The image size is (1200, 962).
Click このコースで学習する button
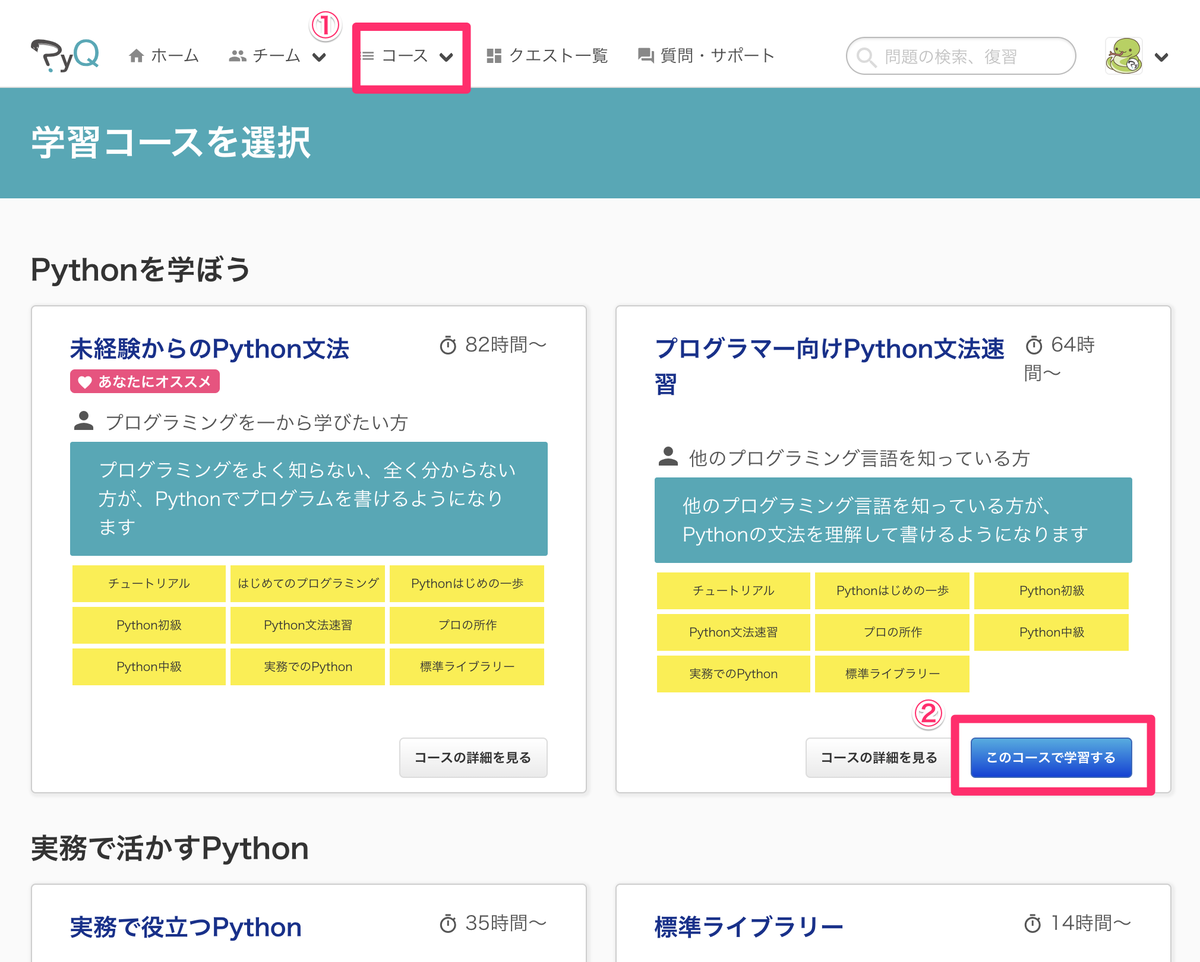point(1051,758)
